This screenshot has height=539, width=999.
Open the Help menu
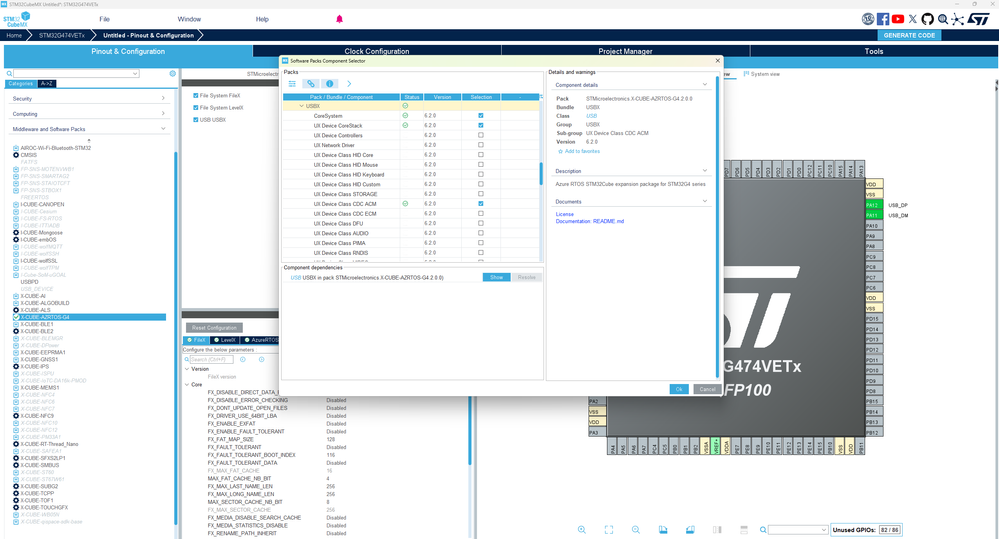[x=262, y=19]
